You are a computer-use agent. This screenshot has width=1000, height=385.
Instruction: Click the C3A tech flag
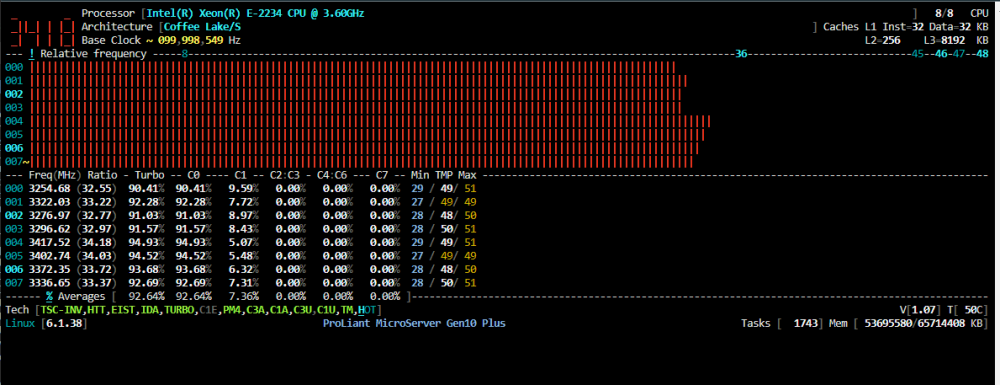[x=254, y=310]
